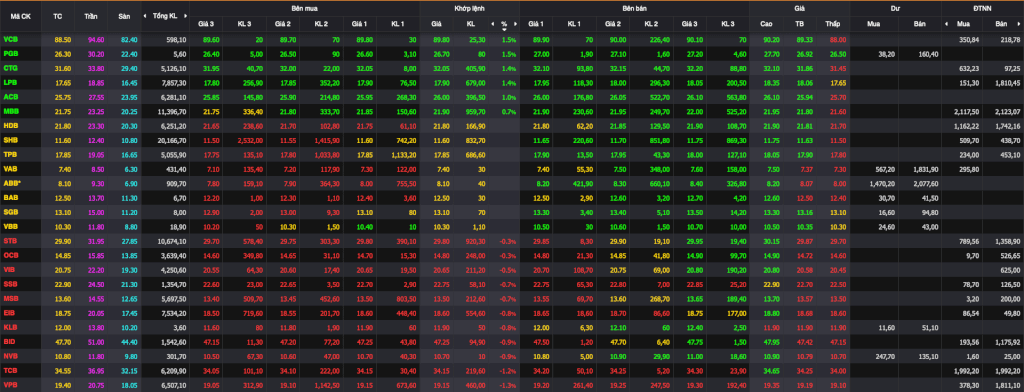
Task: Click left arrow next to % column
Action: pos(493,24)
